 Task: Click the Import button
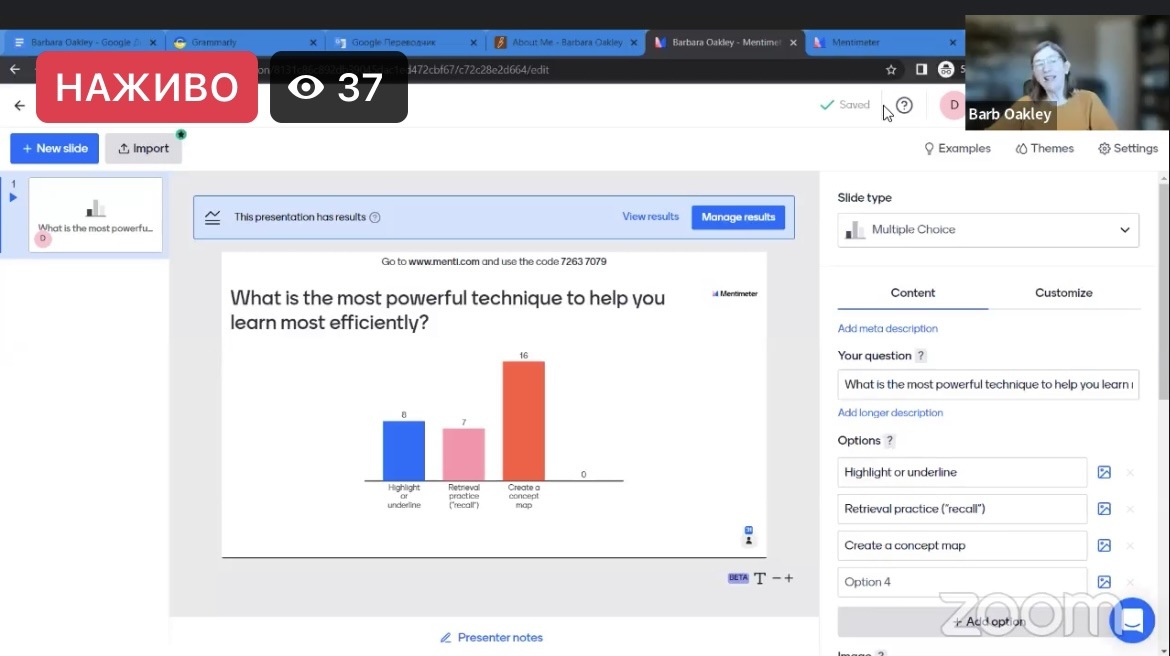[x=143, y=149]
